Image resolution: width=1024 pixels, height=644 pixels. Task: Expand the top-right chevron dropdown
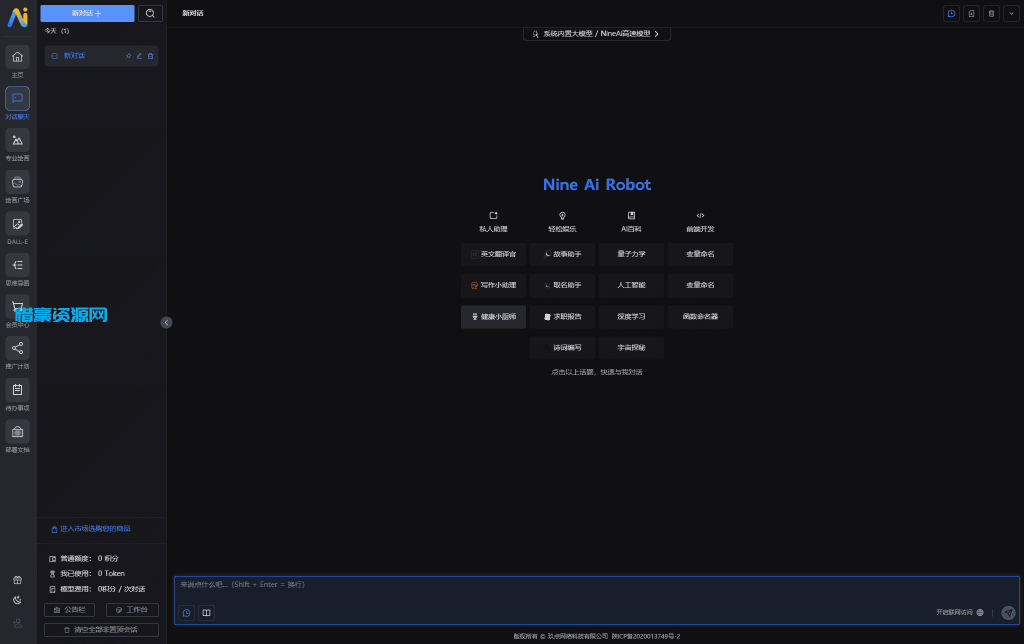tap(1010, 14)
